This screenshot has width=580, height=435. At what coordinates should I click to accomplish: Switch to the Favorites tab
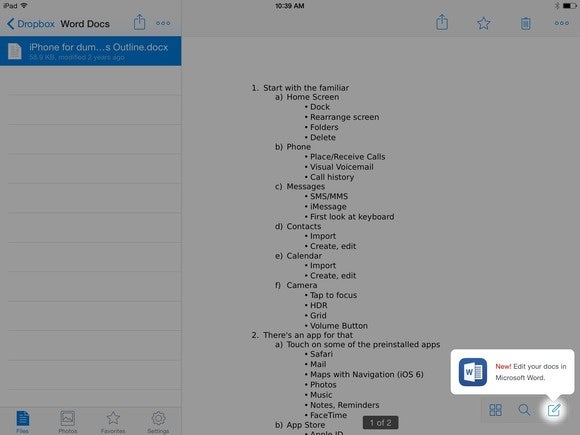[113, 422]
